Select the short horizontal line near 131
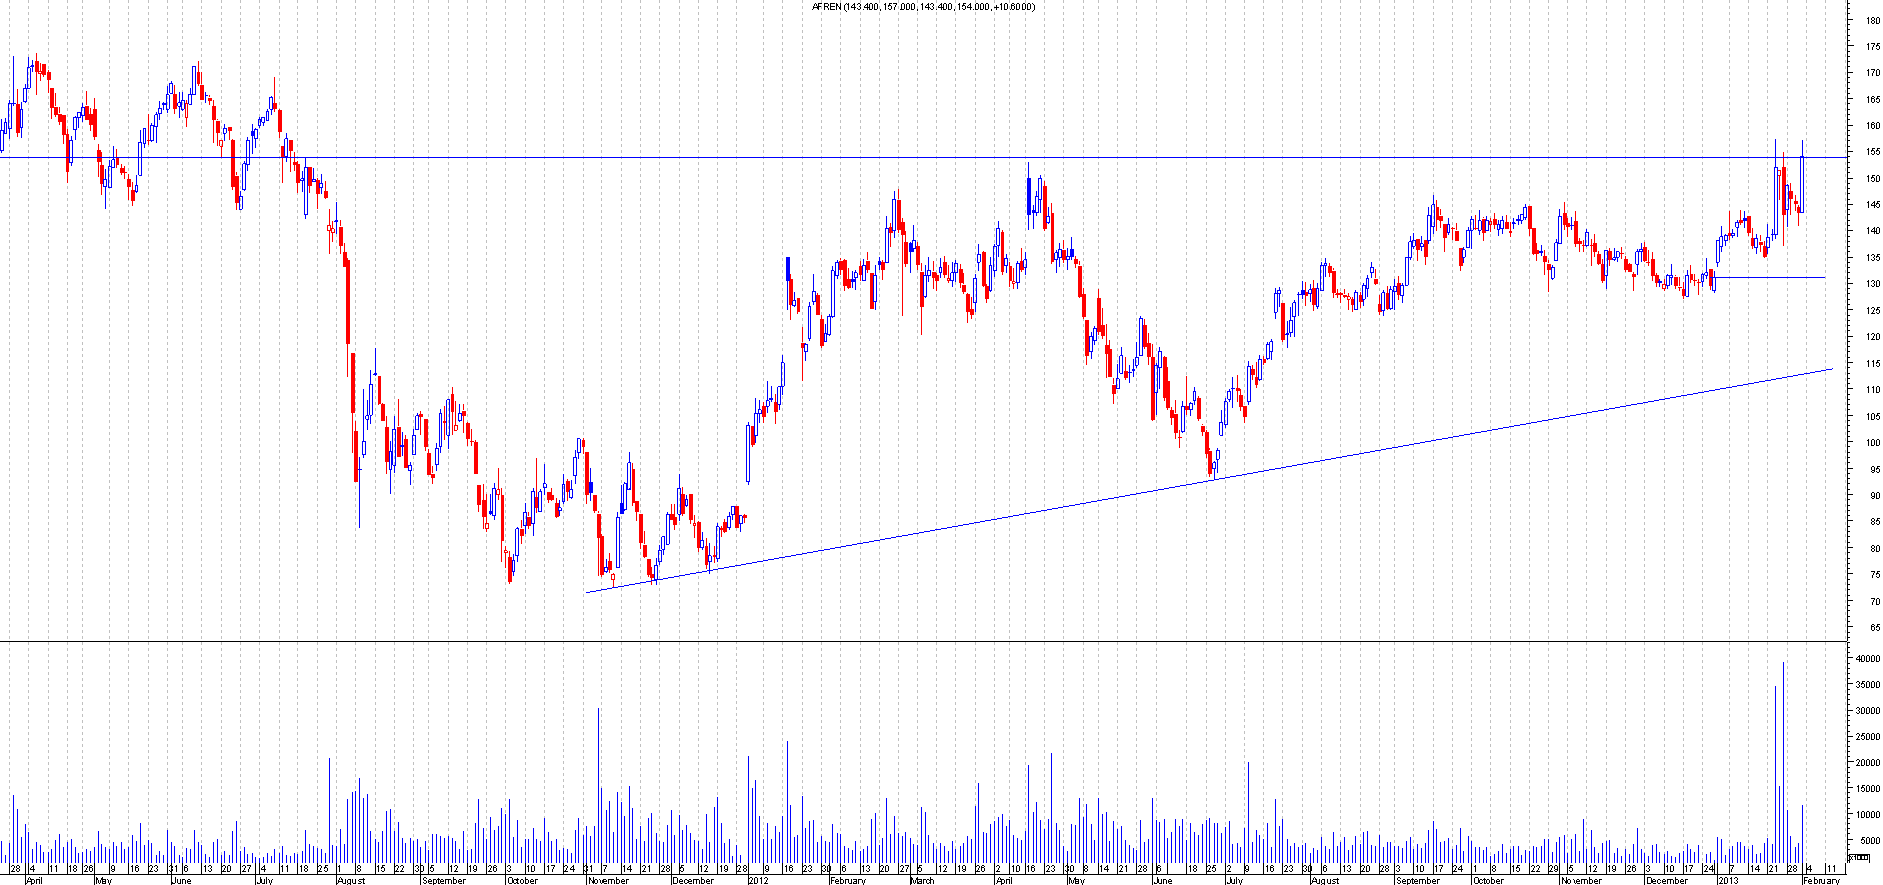Viewport: 1883px width, 885px height. click(x=1770, y=277)
